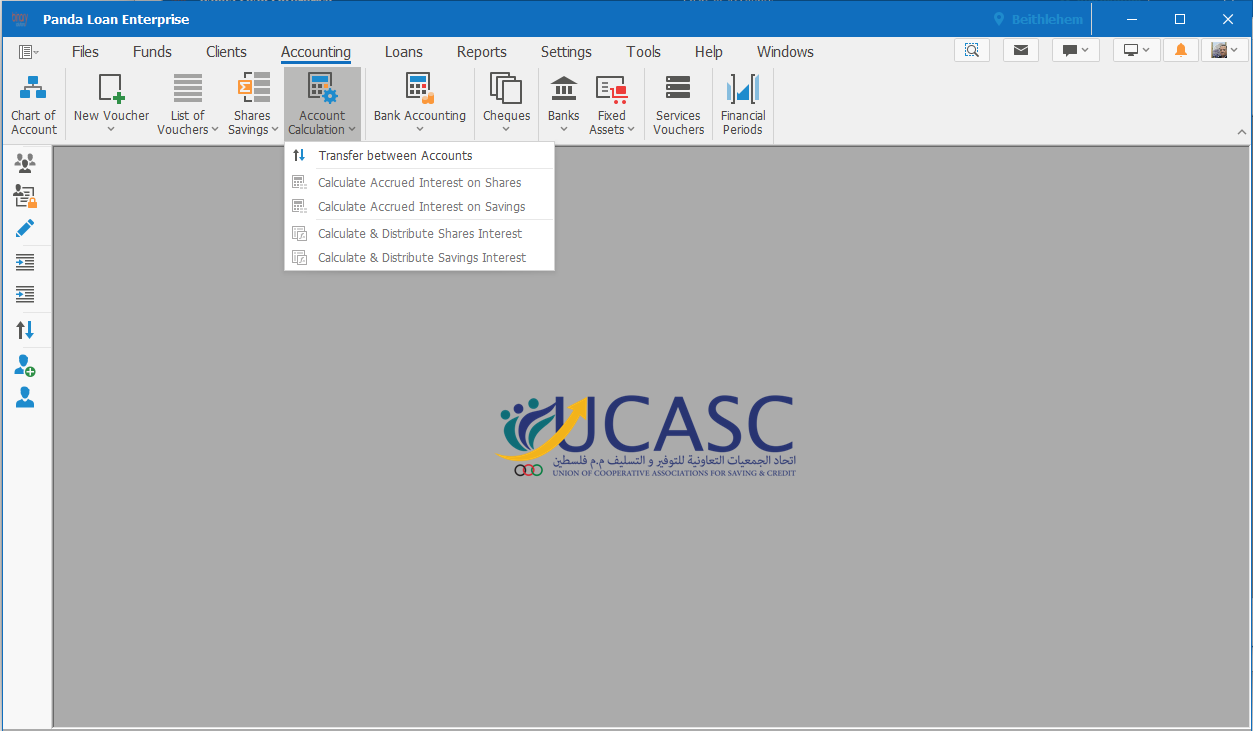Choose Calculate Accrued Interest on Shares
Screen dimensions: 1253x731
419,182
